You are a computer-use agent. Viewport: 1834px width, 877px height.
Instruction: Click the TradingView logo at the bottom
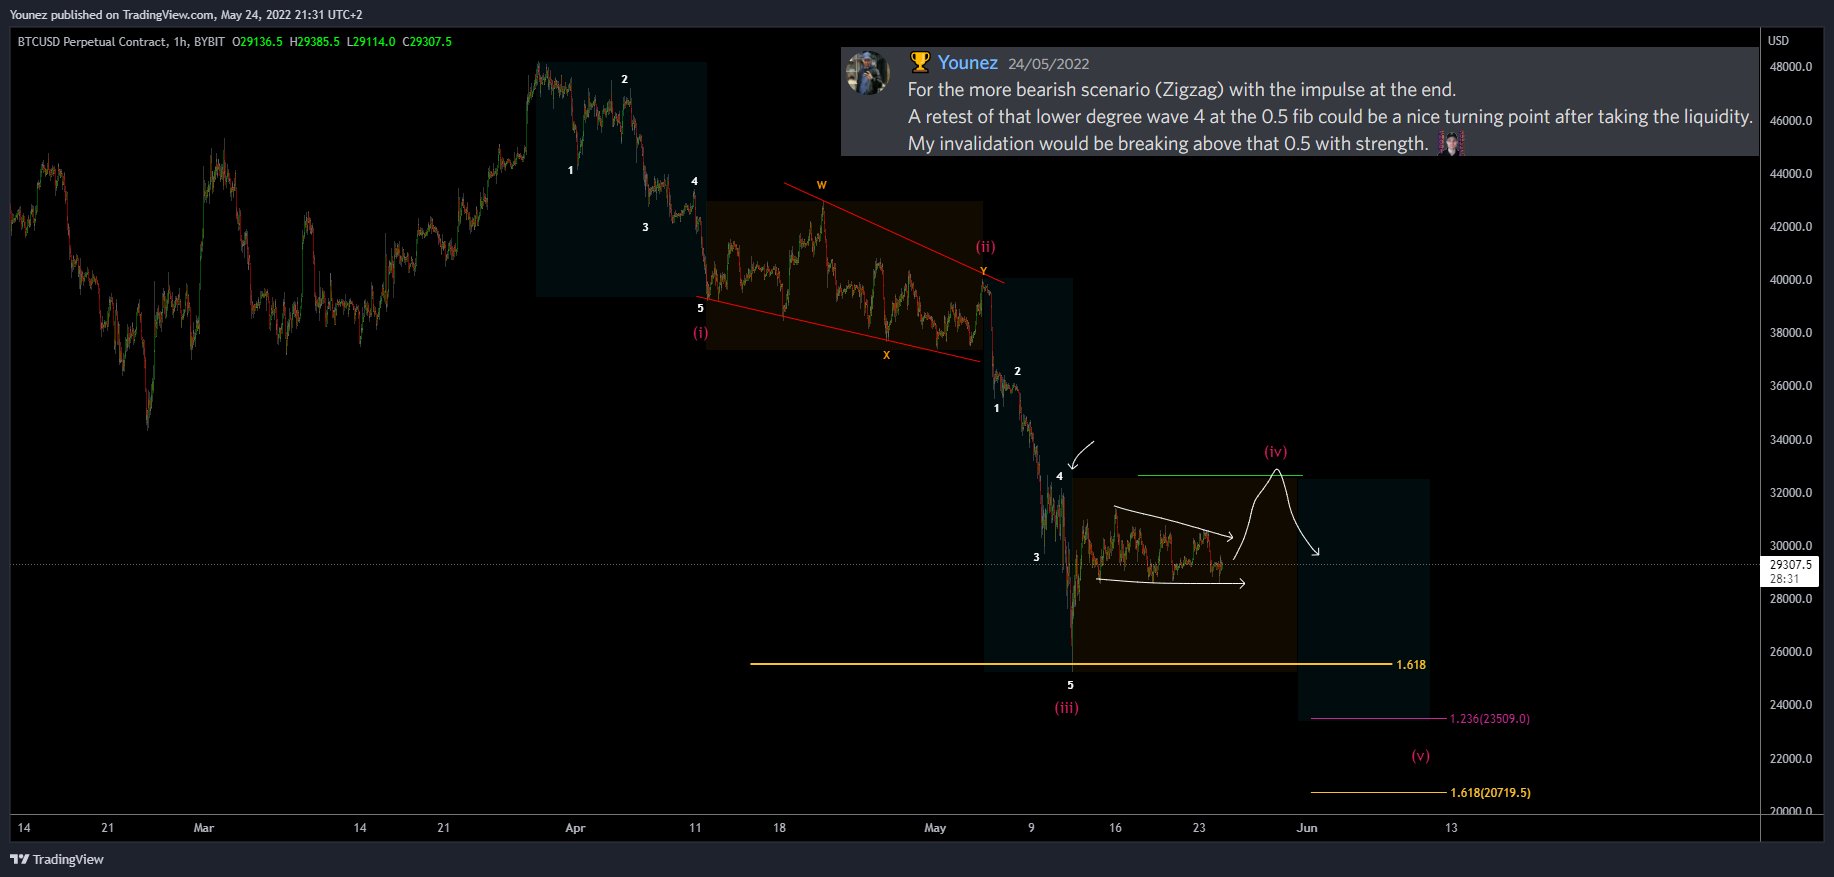click(x=57, y=859)
